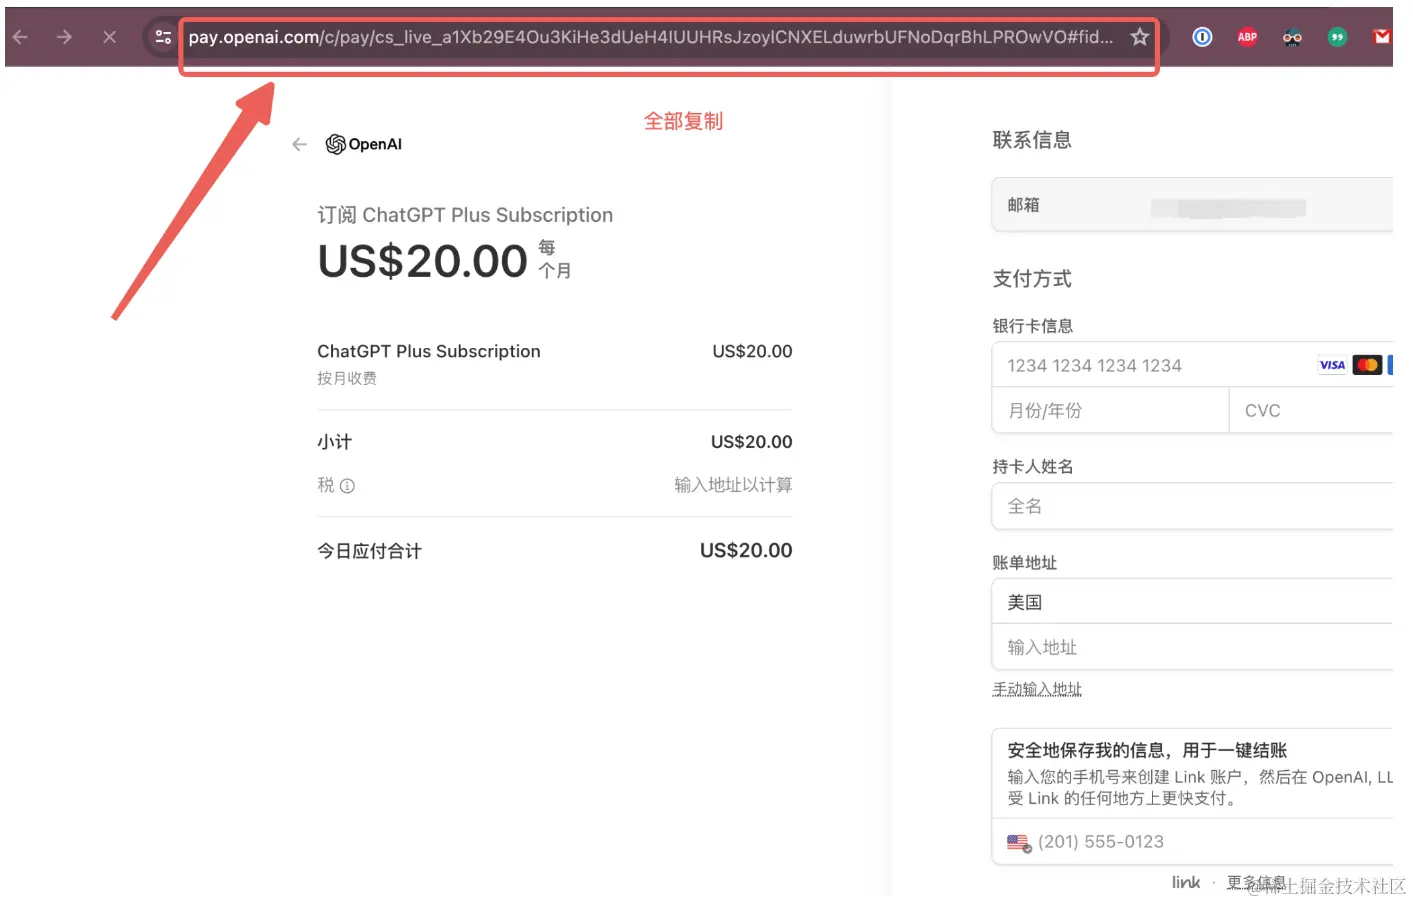This screenshot has width=1413, height=903.
Task: Click the large US$20.00 price
Action: click(x=422, y=261)
